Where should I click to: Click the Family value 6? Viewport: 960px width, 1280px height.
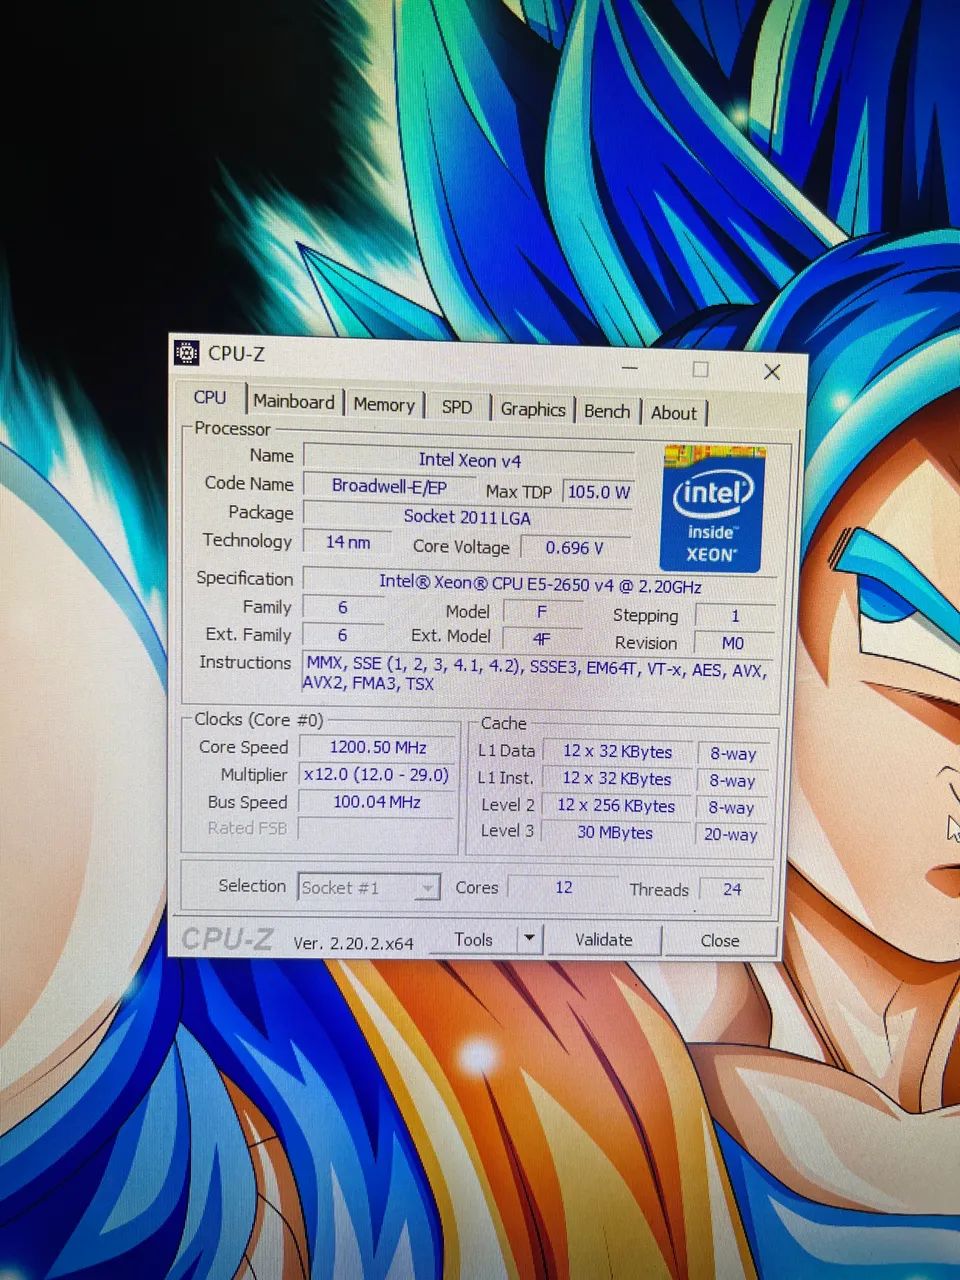[x=343, y=608]
